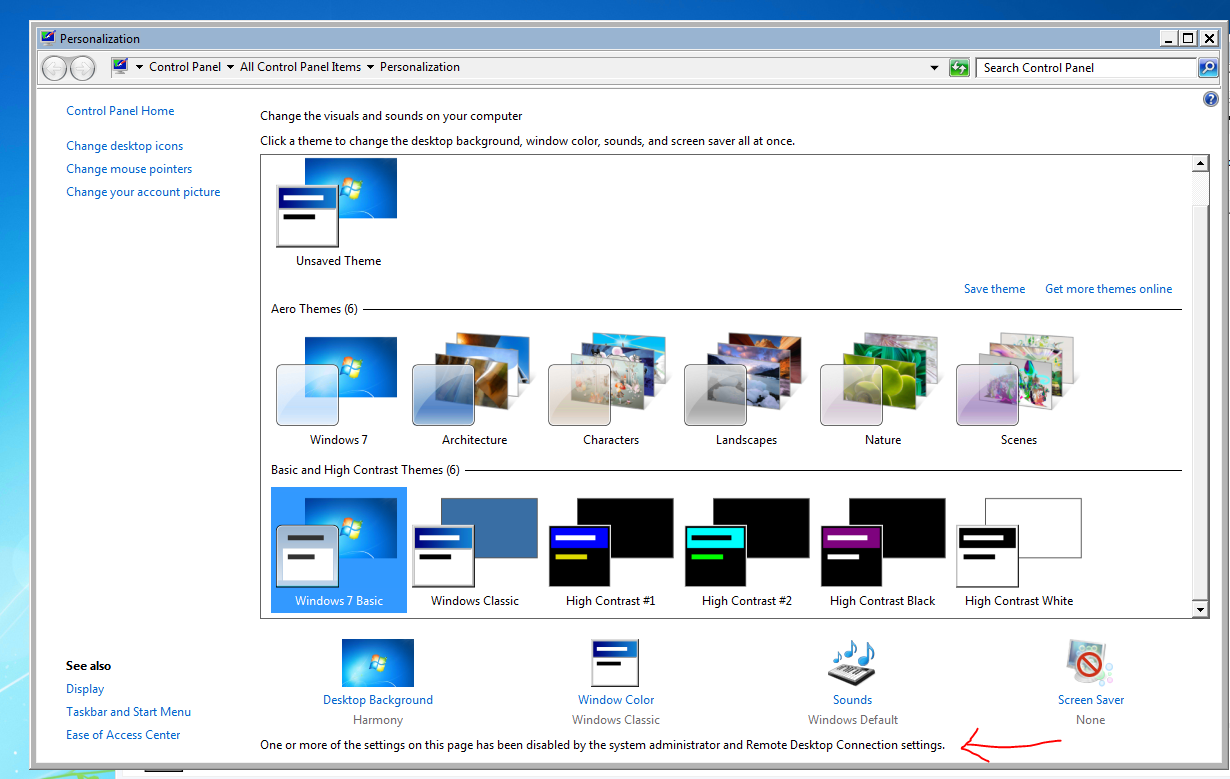Screen dimensions: 1230x779
Task: Click the Screen Saver text link
Action: (x=1091, y=700)
